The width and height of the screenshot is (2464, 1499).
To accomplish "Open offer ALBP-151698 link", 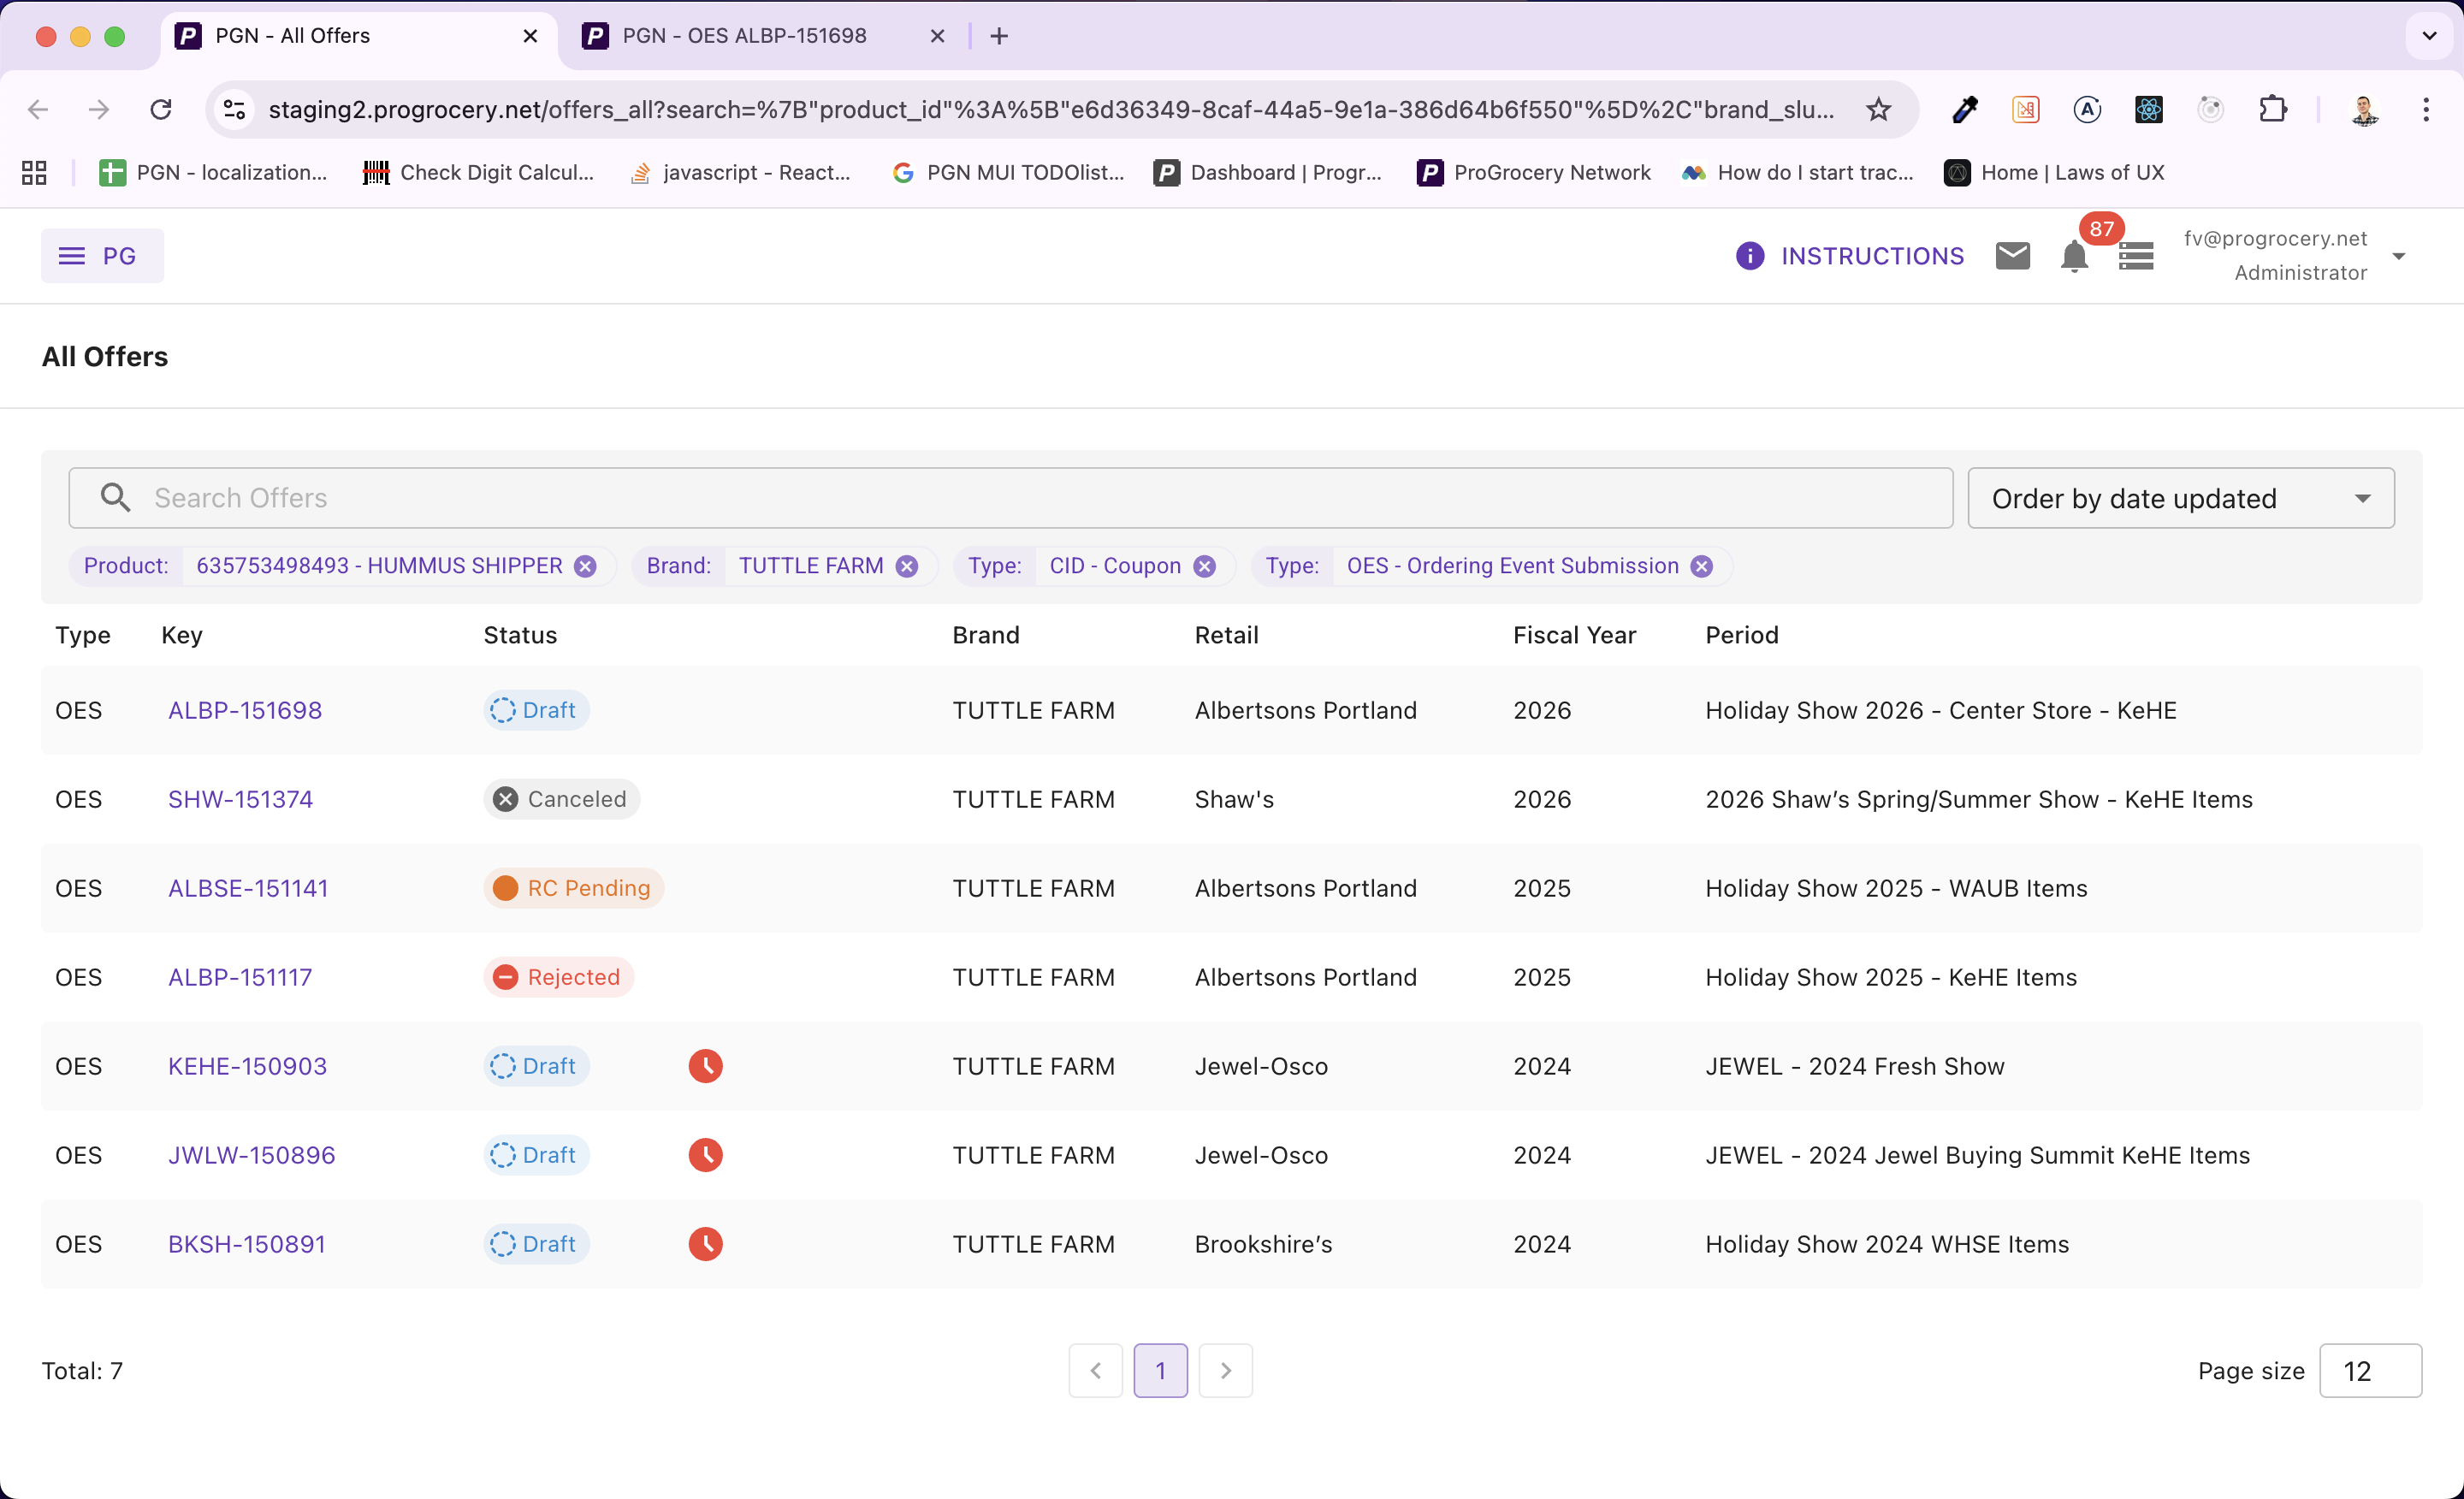I will coord(245,710).
